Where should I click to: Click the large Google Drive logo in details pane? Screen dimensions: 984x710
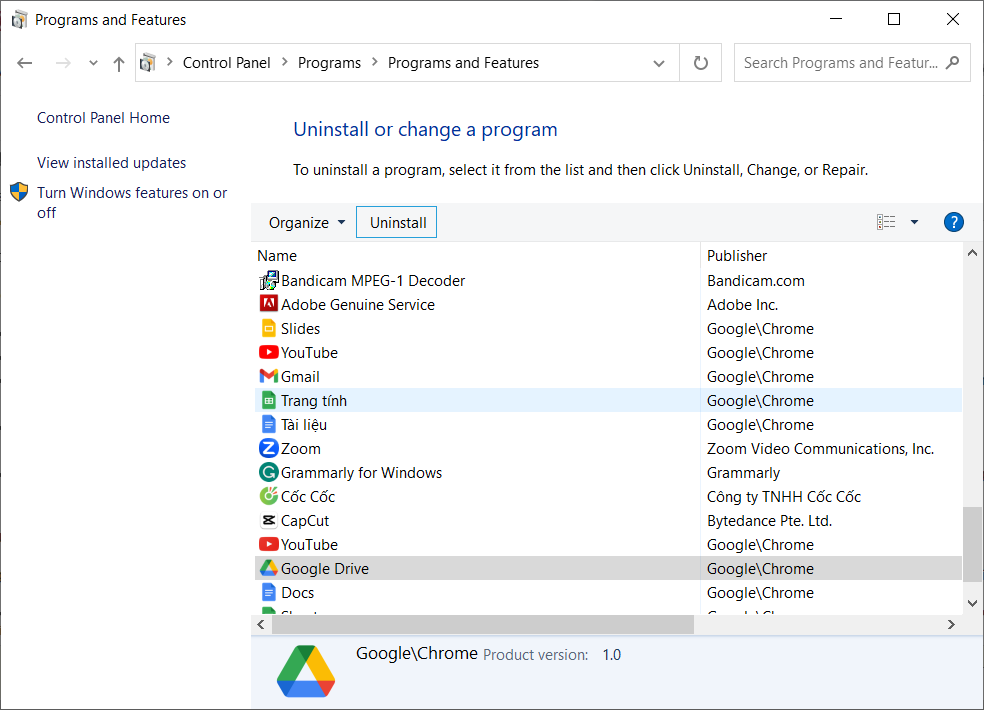(x=306, y=671)
